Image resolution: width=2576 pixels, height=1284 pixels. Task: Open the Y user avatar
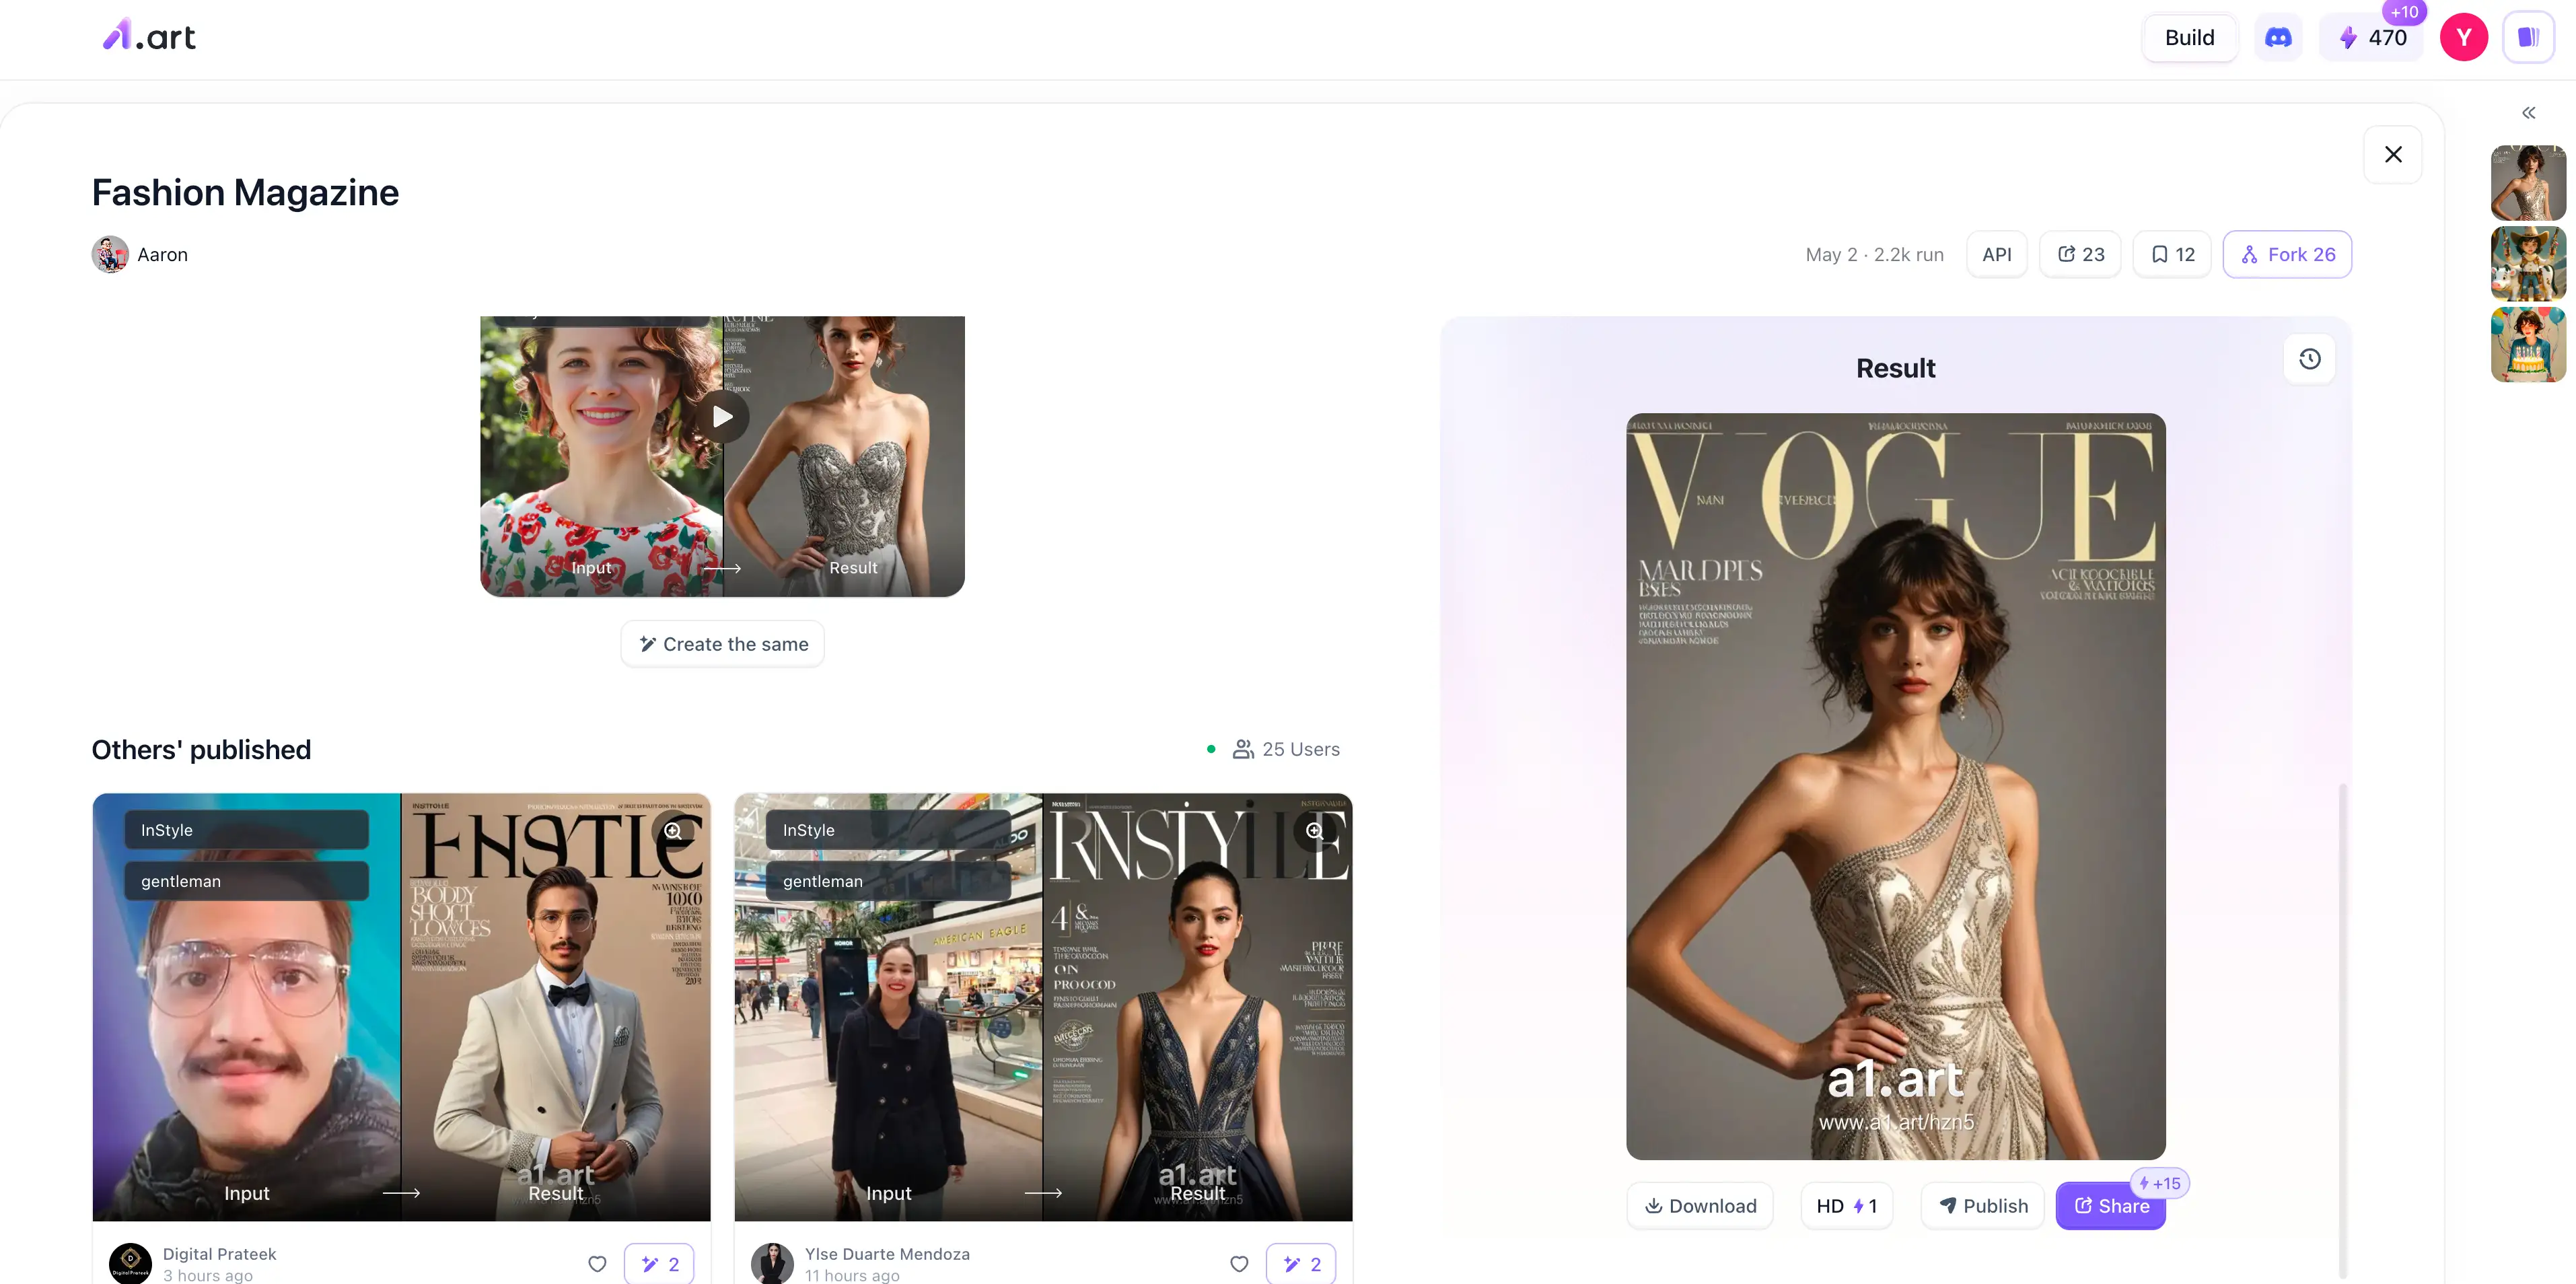click(2463, 38)
